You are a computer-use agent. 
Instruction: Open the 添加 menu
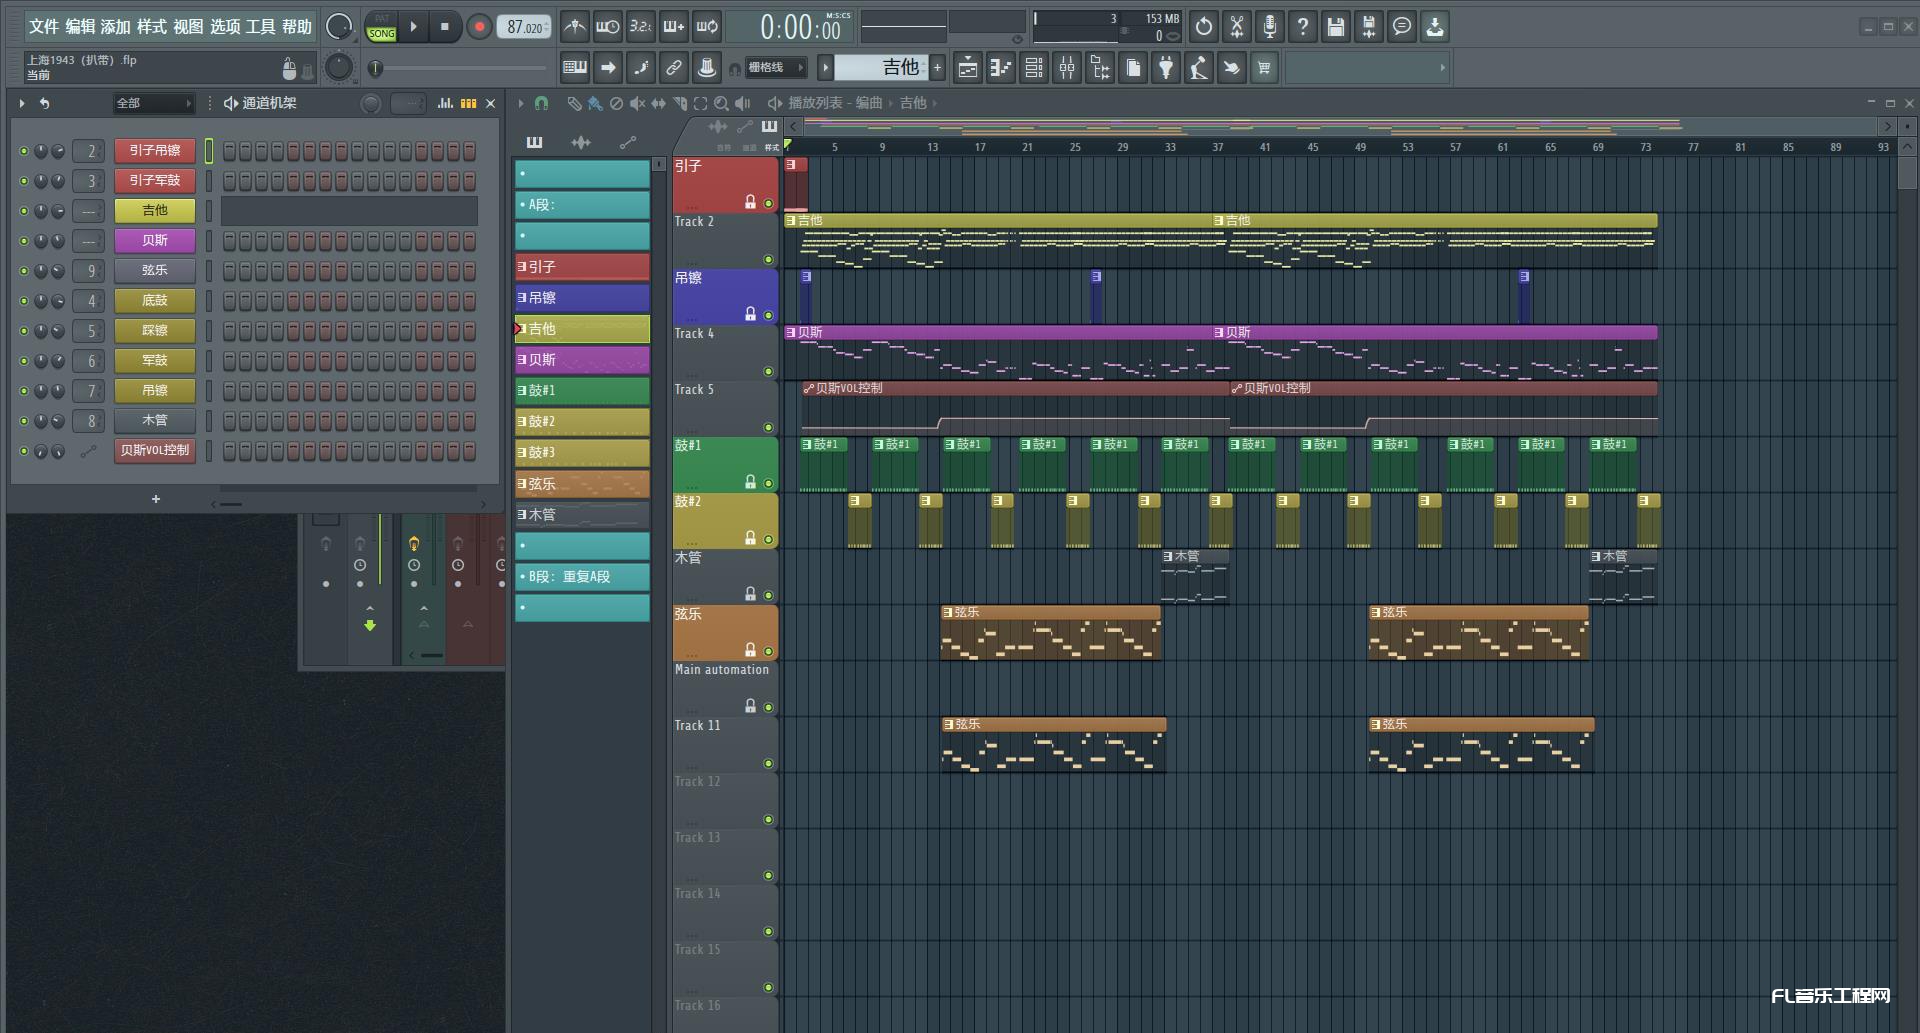tap(116, 27)
